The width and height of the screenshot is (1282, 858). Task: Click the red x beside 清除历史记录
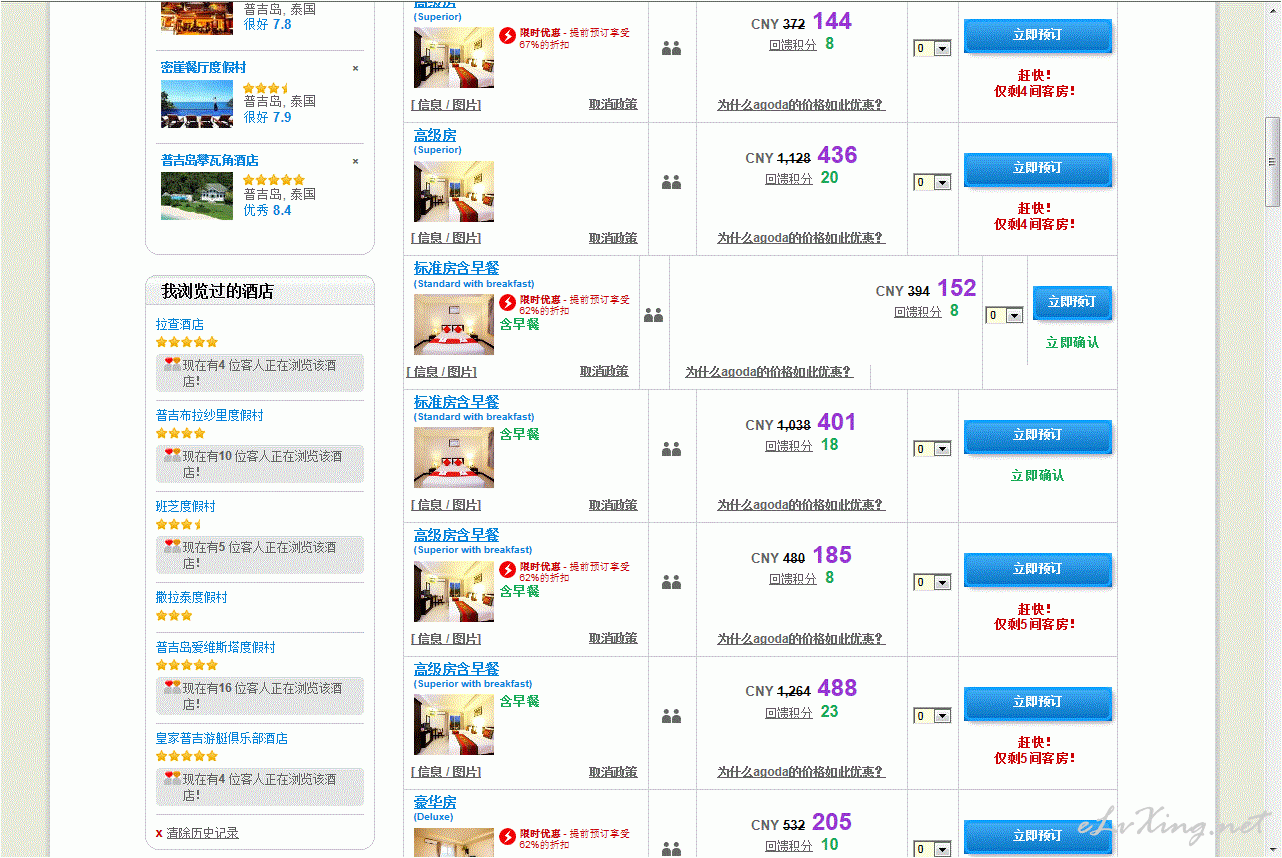(159, 834)
